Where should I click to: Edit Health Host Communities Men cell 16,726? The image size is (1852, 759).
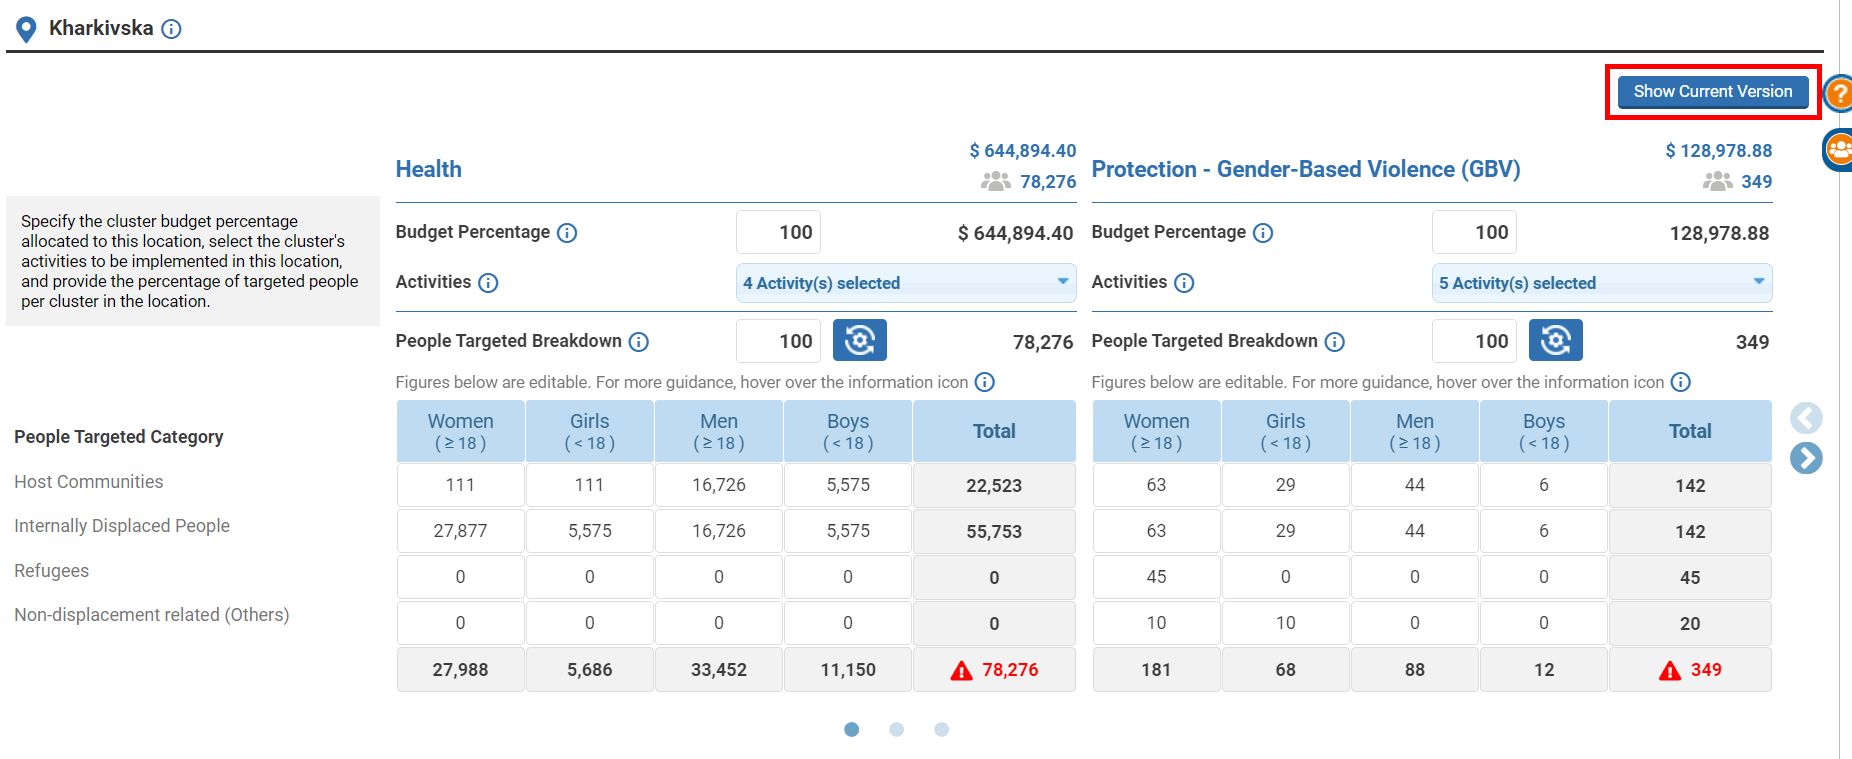click(719, 485)
